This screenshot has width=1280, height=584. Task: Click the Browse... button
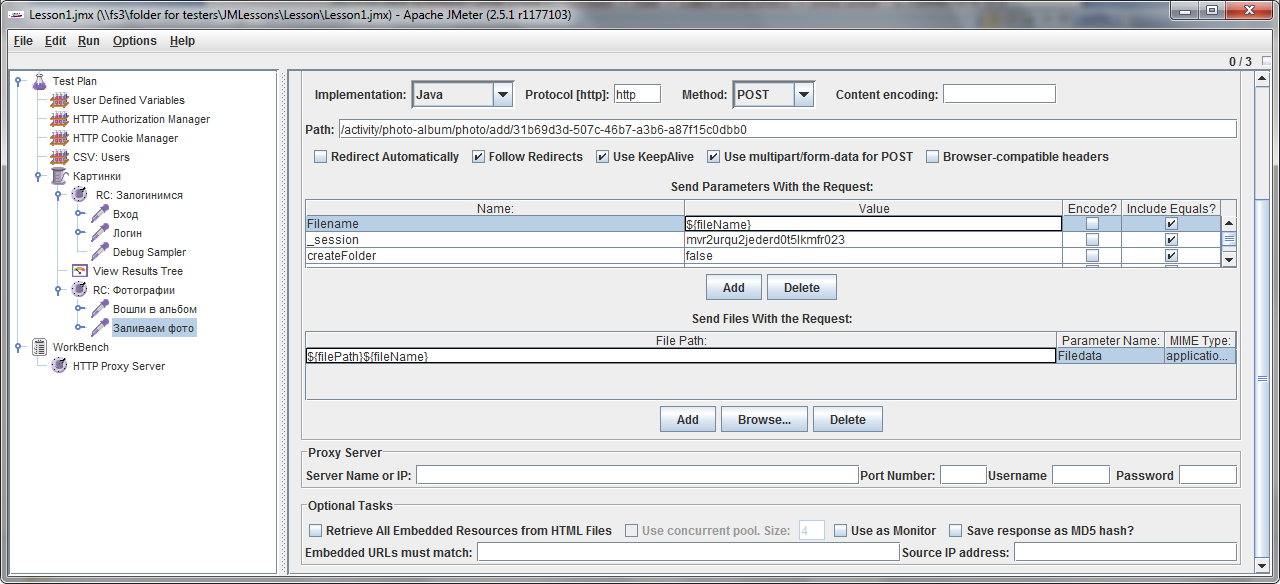click(x=765, y=420)
